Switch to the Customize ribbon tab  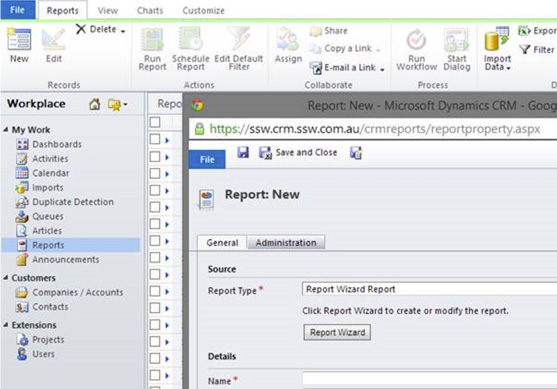(x=204, y=11)
